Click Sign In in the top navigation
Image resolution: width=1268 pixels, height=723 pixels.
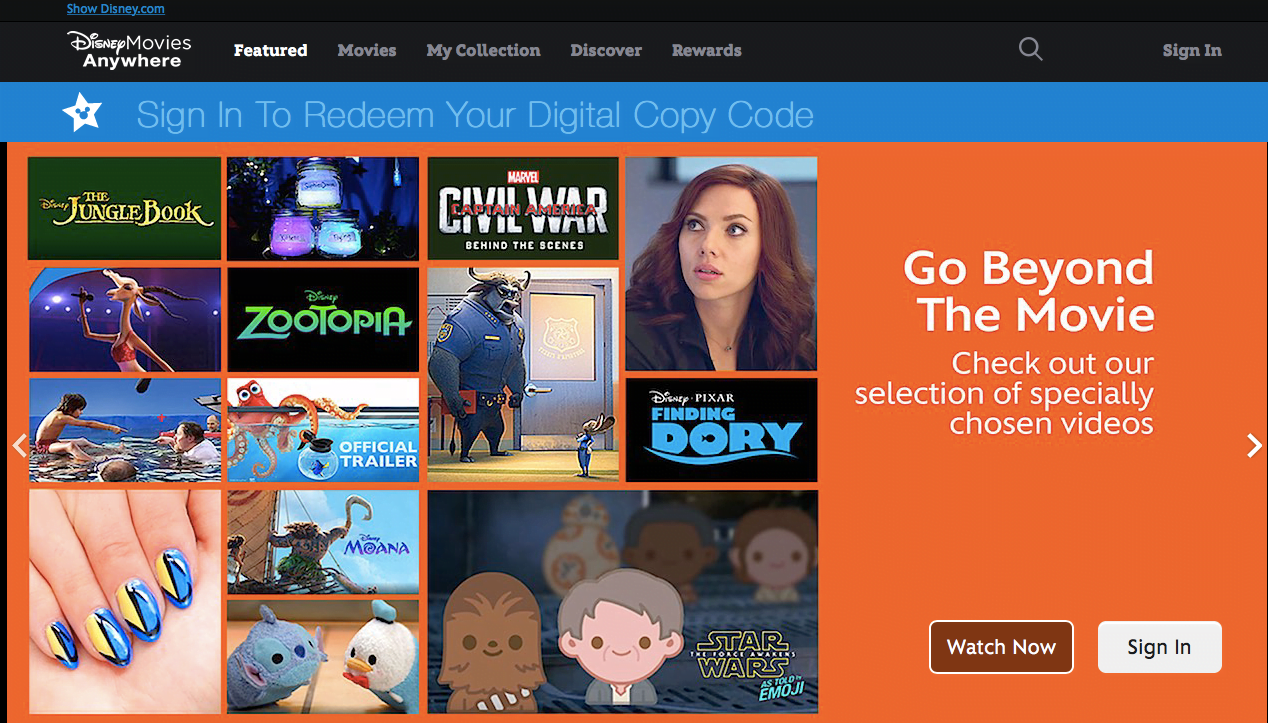coord(1192,50)
